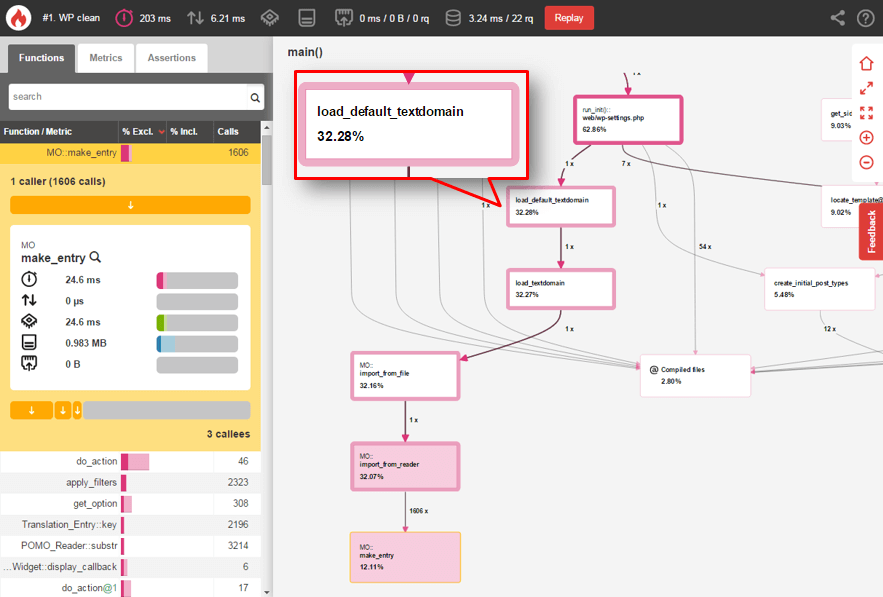Select the MO::import_from_reader graph node

tap(405, 466)
